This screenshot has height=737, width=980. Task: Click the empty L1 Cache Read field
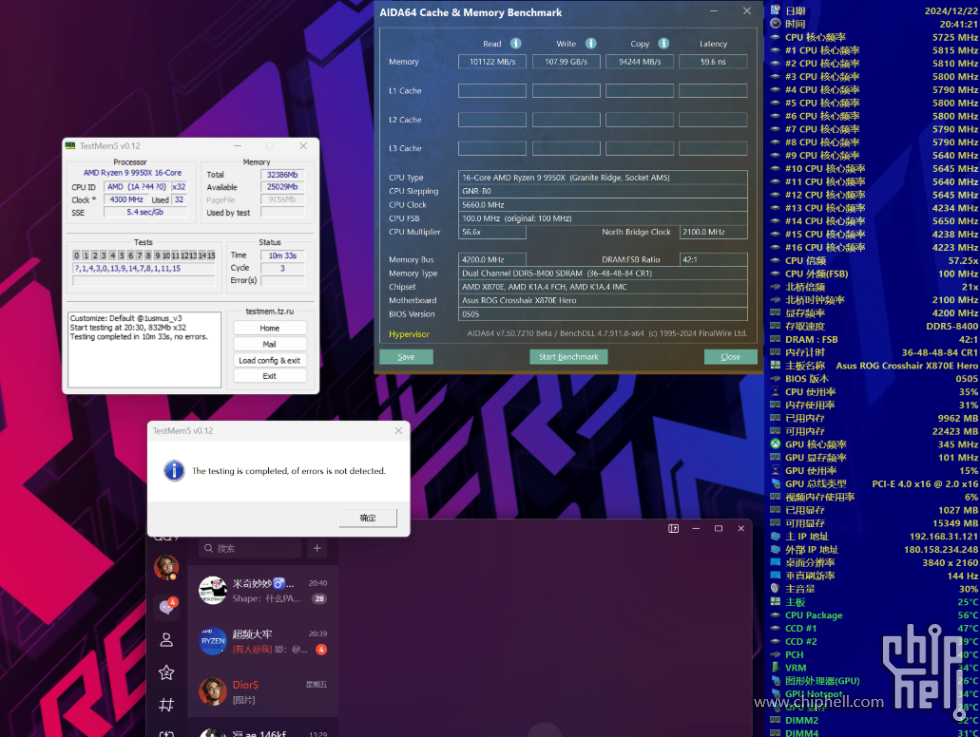pos(492,91)
